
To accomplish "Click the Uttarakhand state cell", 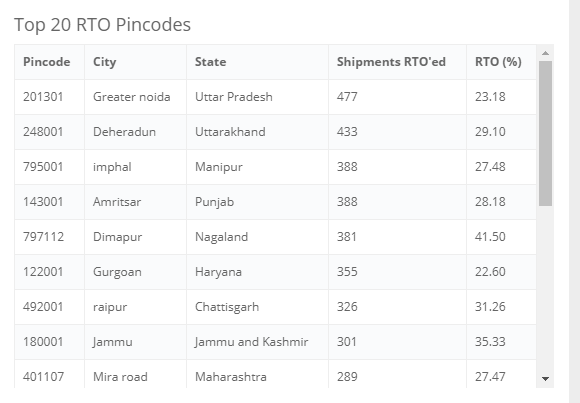I will (x=257, y=132).
